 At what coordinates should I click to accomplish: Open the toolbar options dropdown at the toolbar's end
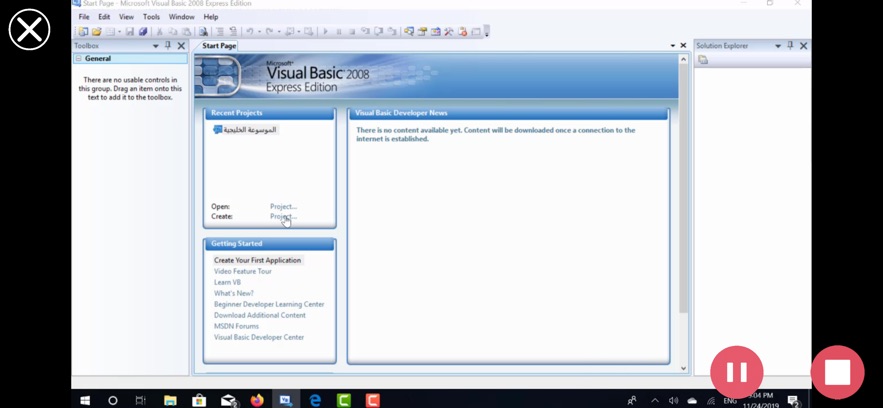487,32
